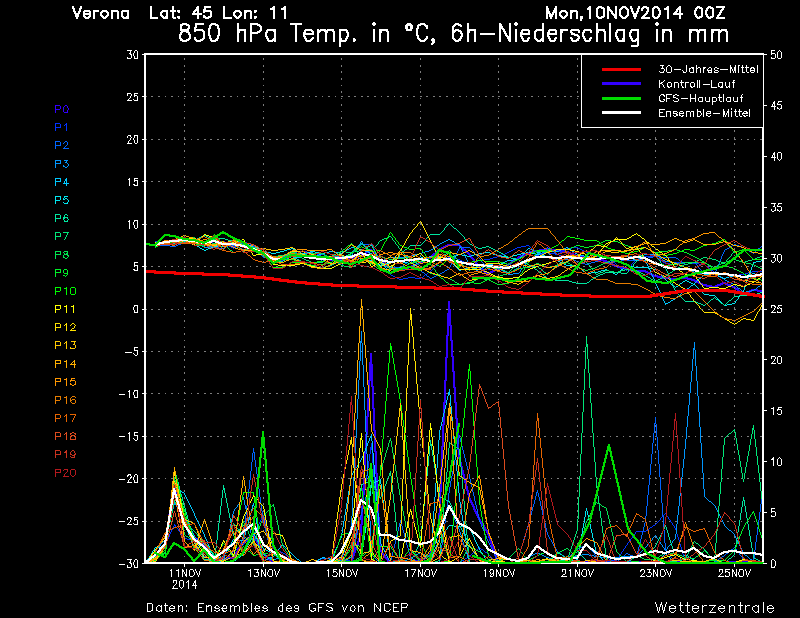The height and width of the screenshot is (618, 800).
Task: Click ensemble member label P10
Action: (65, 291)
